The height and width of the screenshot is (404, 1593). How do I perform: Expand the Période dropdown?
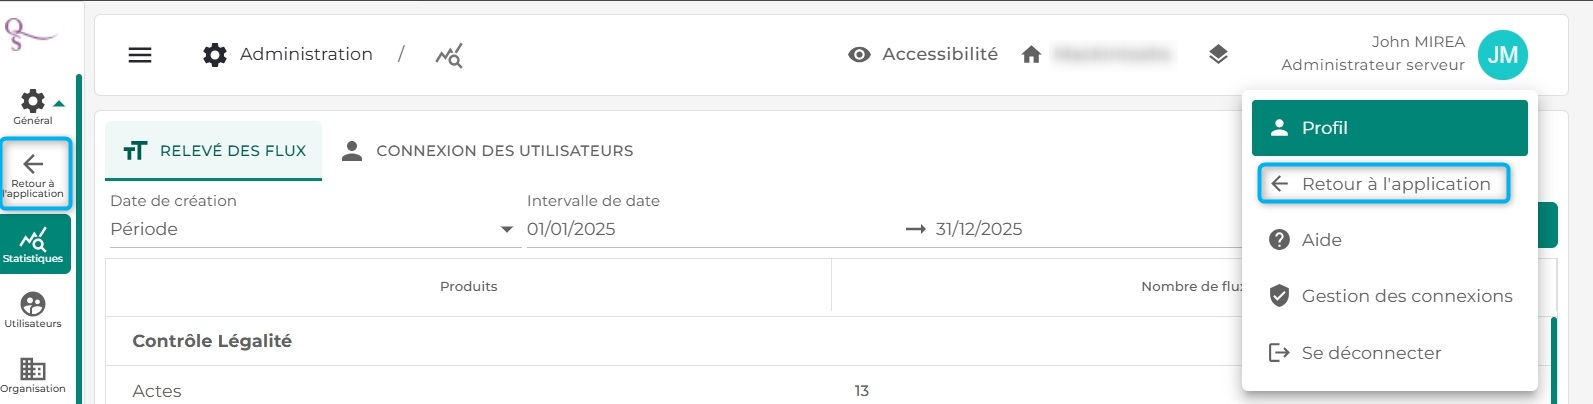(313, 229)
